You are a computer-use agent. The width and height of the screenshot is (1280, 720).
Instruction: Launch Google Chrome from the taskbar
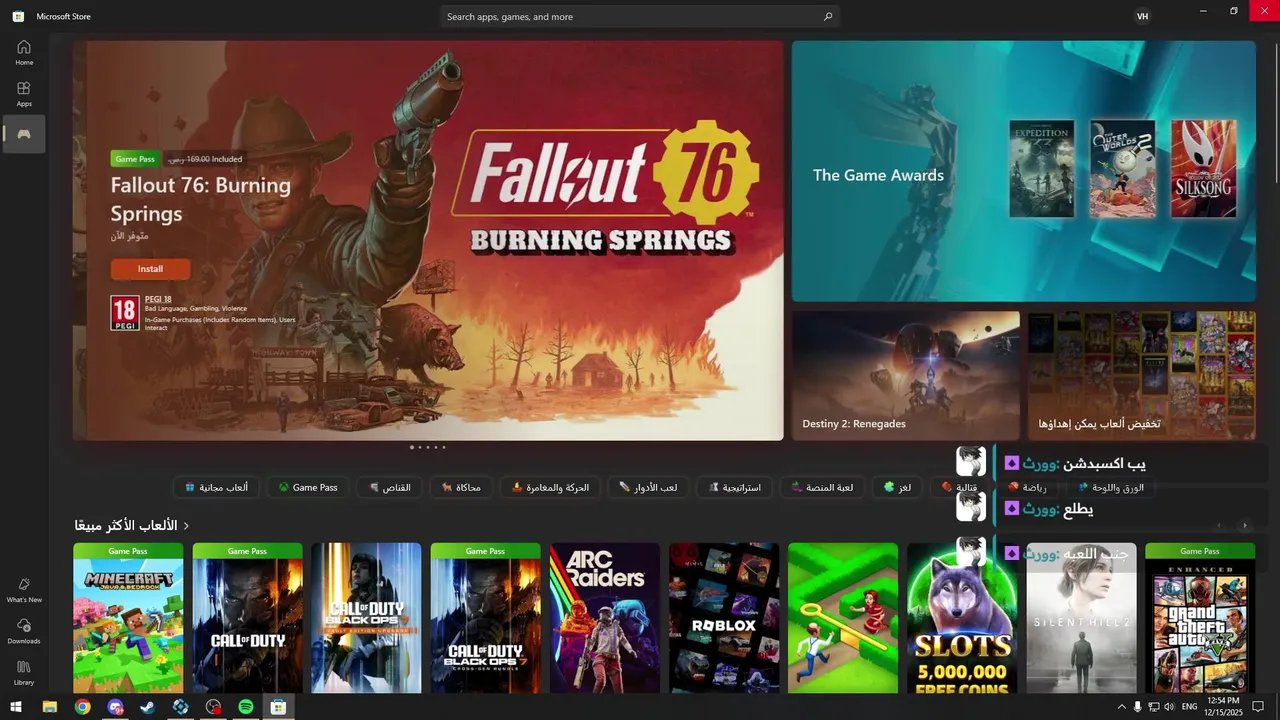pos(82,707)
